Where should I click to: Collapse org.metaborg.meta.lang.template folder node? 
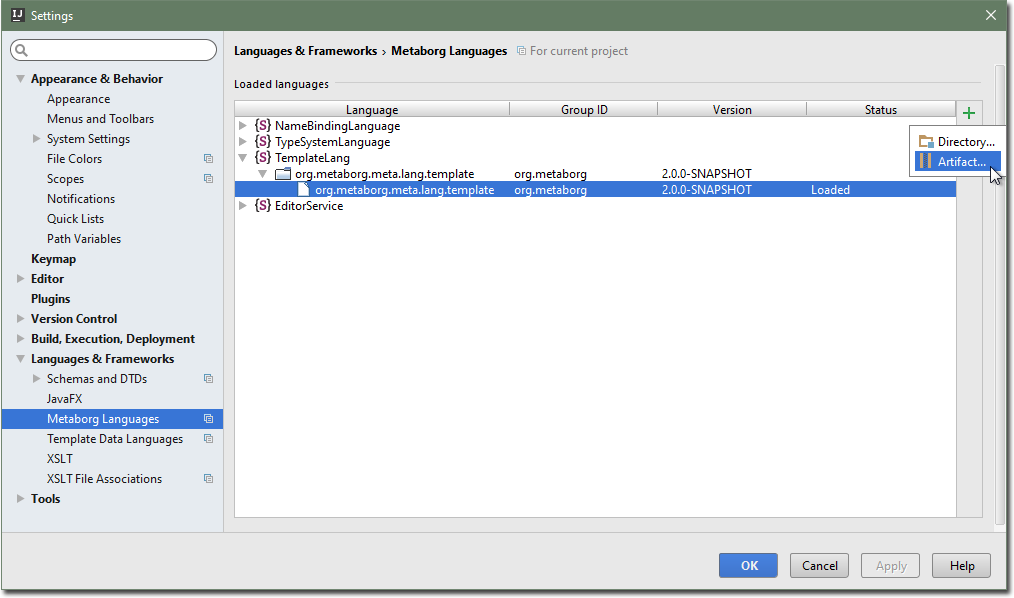tap(263, 174)
